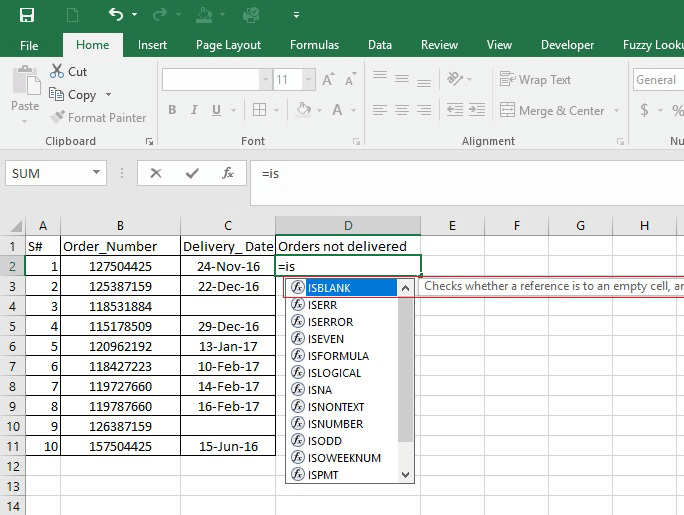The image size is (684, 515).
Task: Confirm formula with the Enter checkmark icon
Action: 192,173
